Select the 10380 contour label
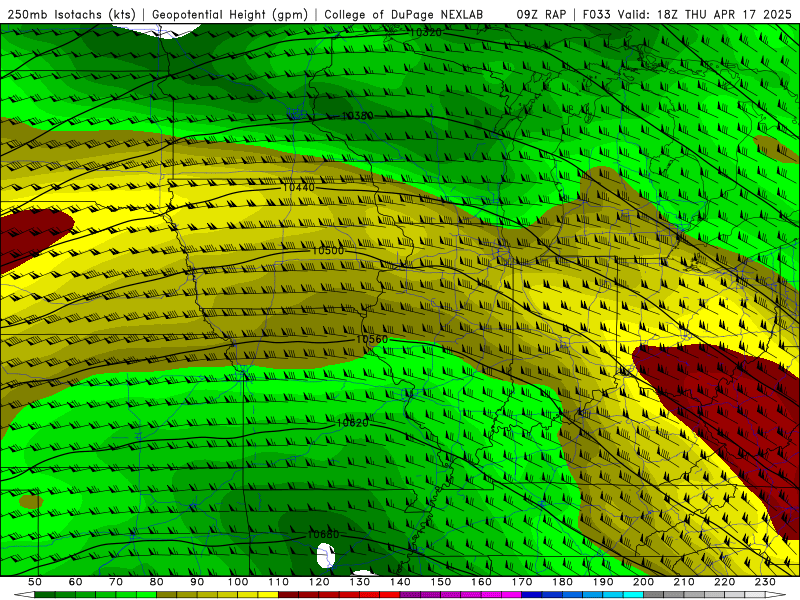Image resolution: width=800 pixels, height=600 pixels. point(357,116)
